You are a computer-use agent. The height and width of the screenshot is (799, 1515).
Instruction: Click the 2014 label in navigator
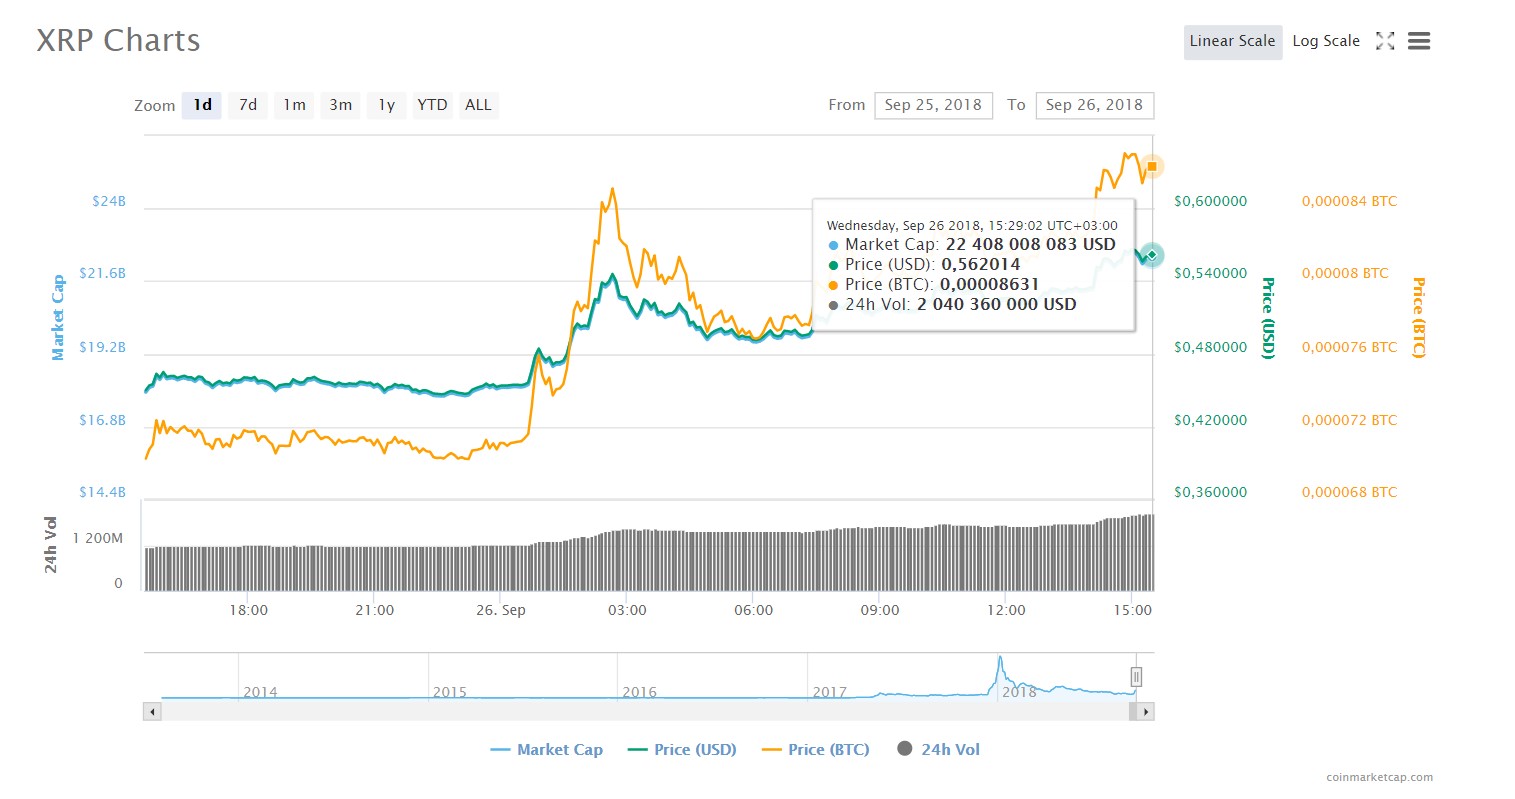point(260,692)
